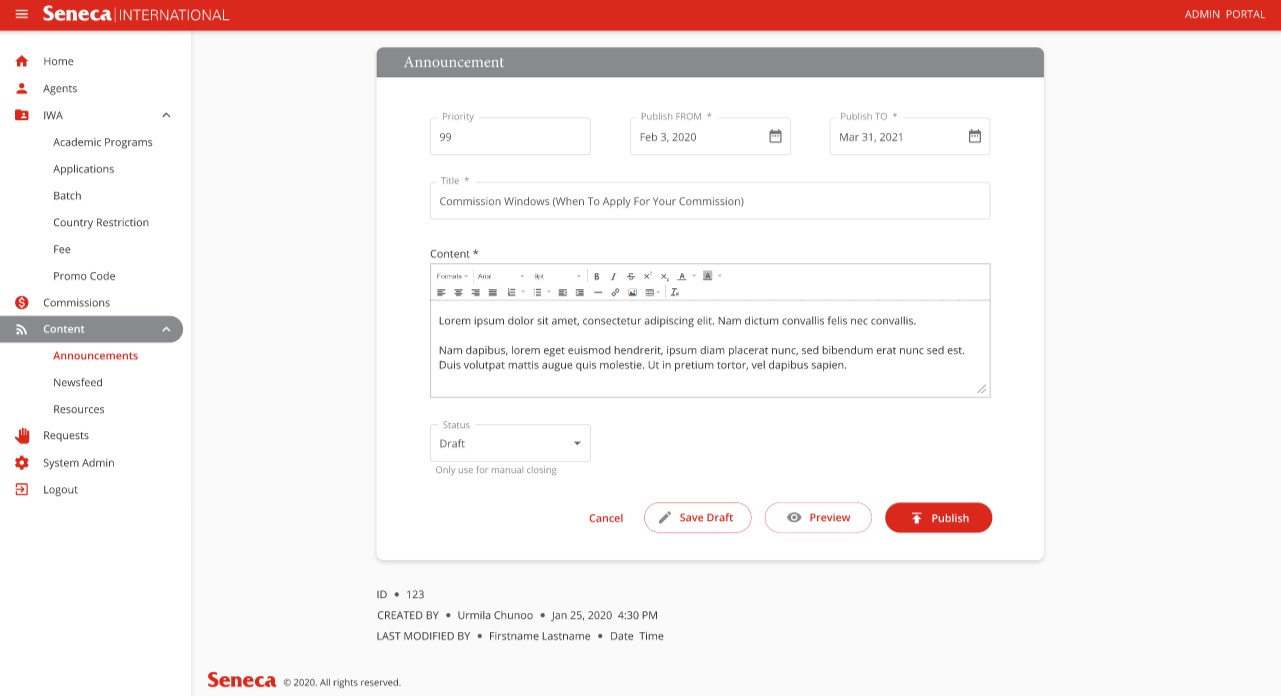The height and width of the screenshot is (696, 1281).
Task: Go to Commissions in the sidebar
Action: [x=76, y=302]
